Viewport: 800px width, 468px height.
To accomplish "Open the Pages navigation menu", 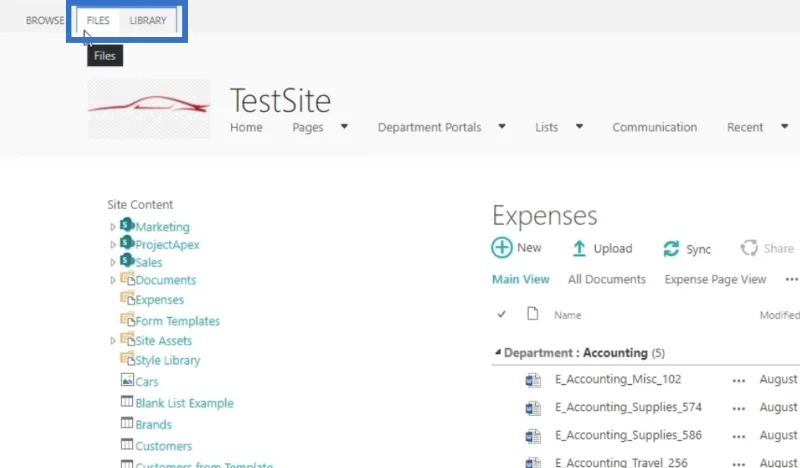I will point(308,128).
